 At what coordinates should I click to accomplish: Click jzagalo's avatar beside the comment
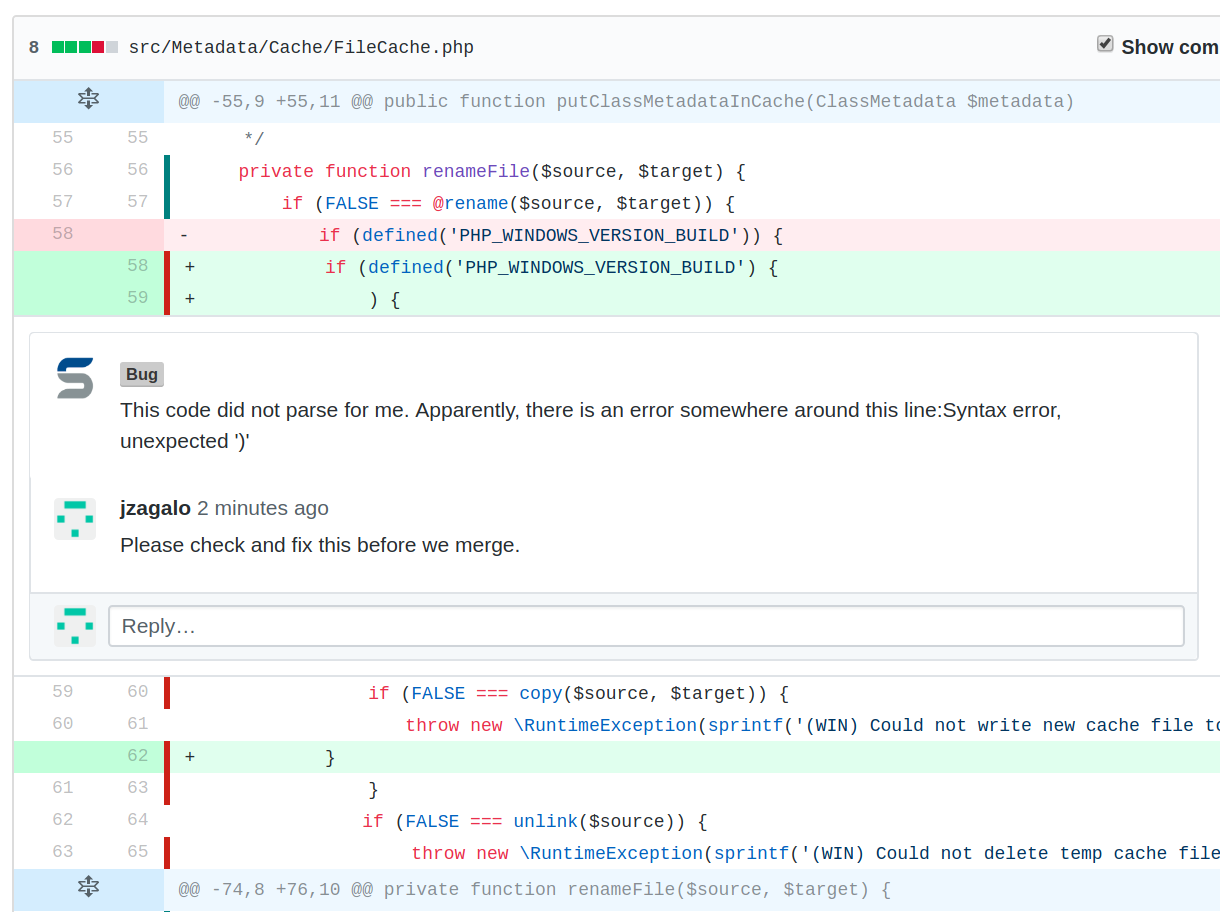[75, 519]
